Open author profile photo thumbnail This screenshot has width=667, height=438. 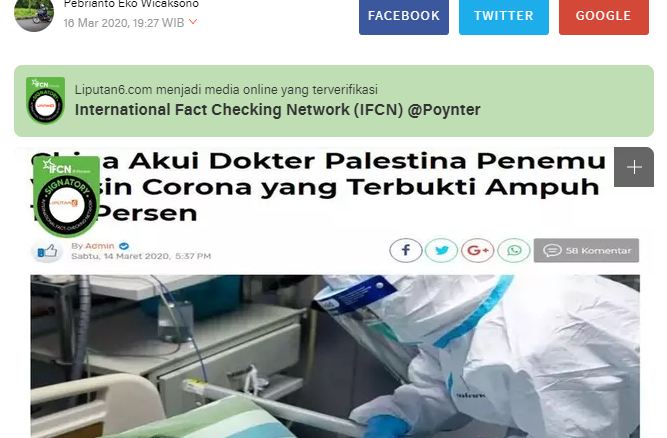[x=34, y=15]
